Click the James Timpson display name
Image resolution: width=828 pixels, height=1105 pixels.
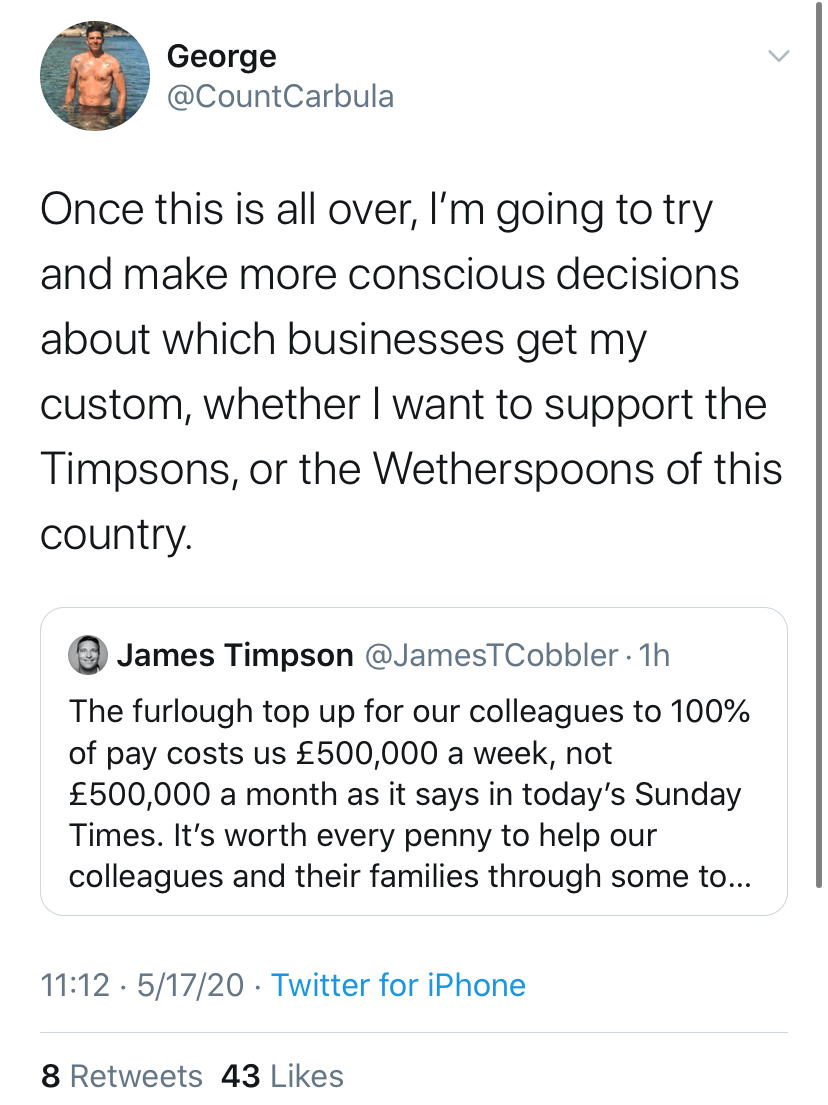(235, 655)
